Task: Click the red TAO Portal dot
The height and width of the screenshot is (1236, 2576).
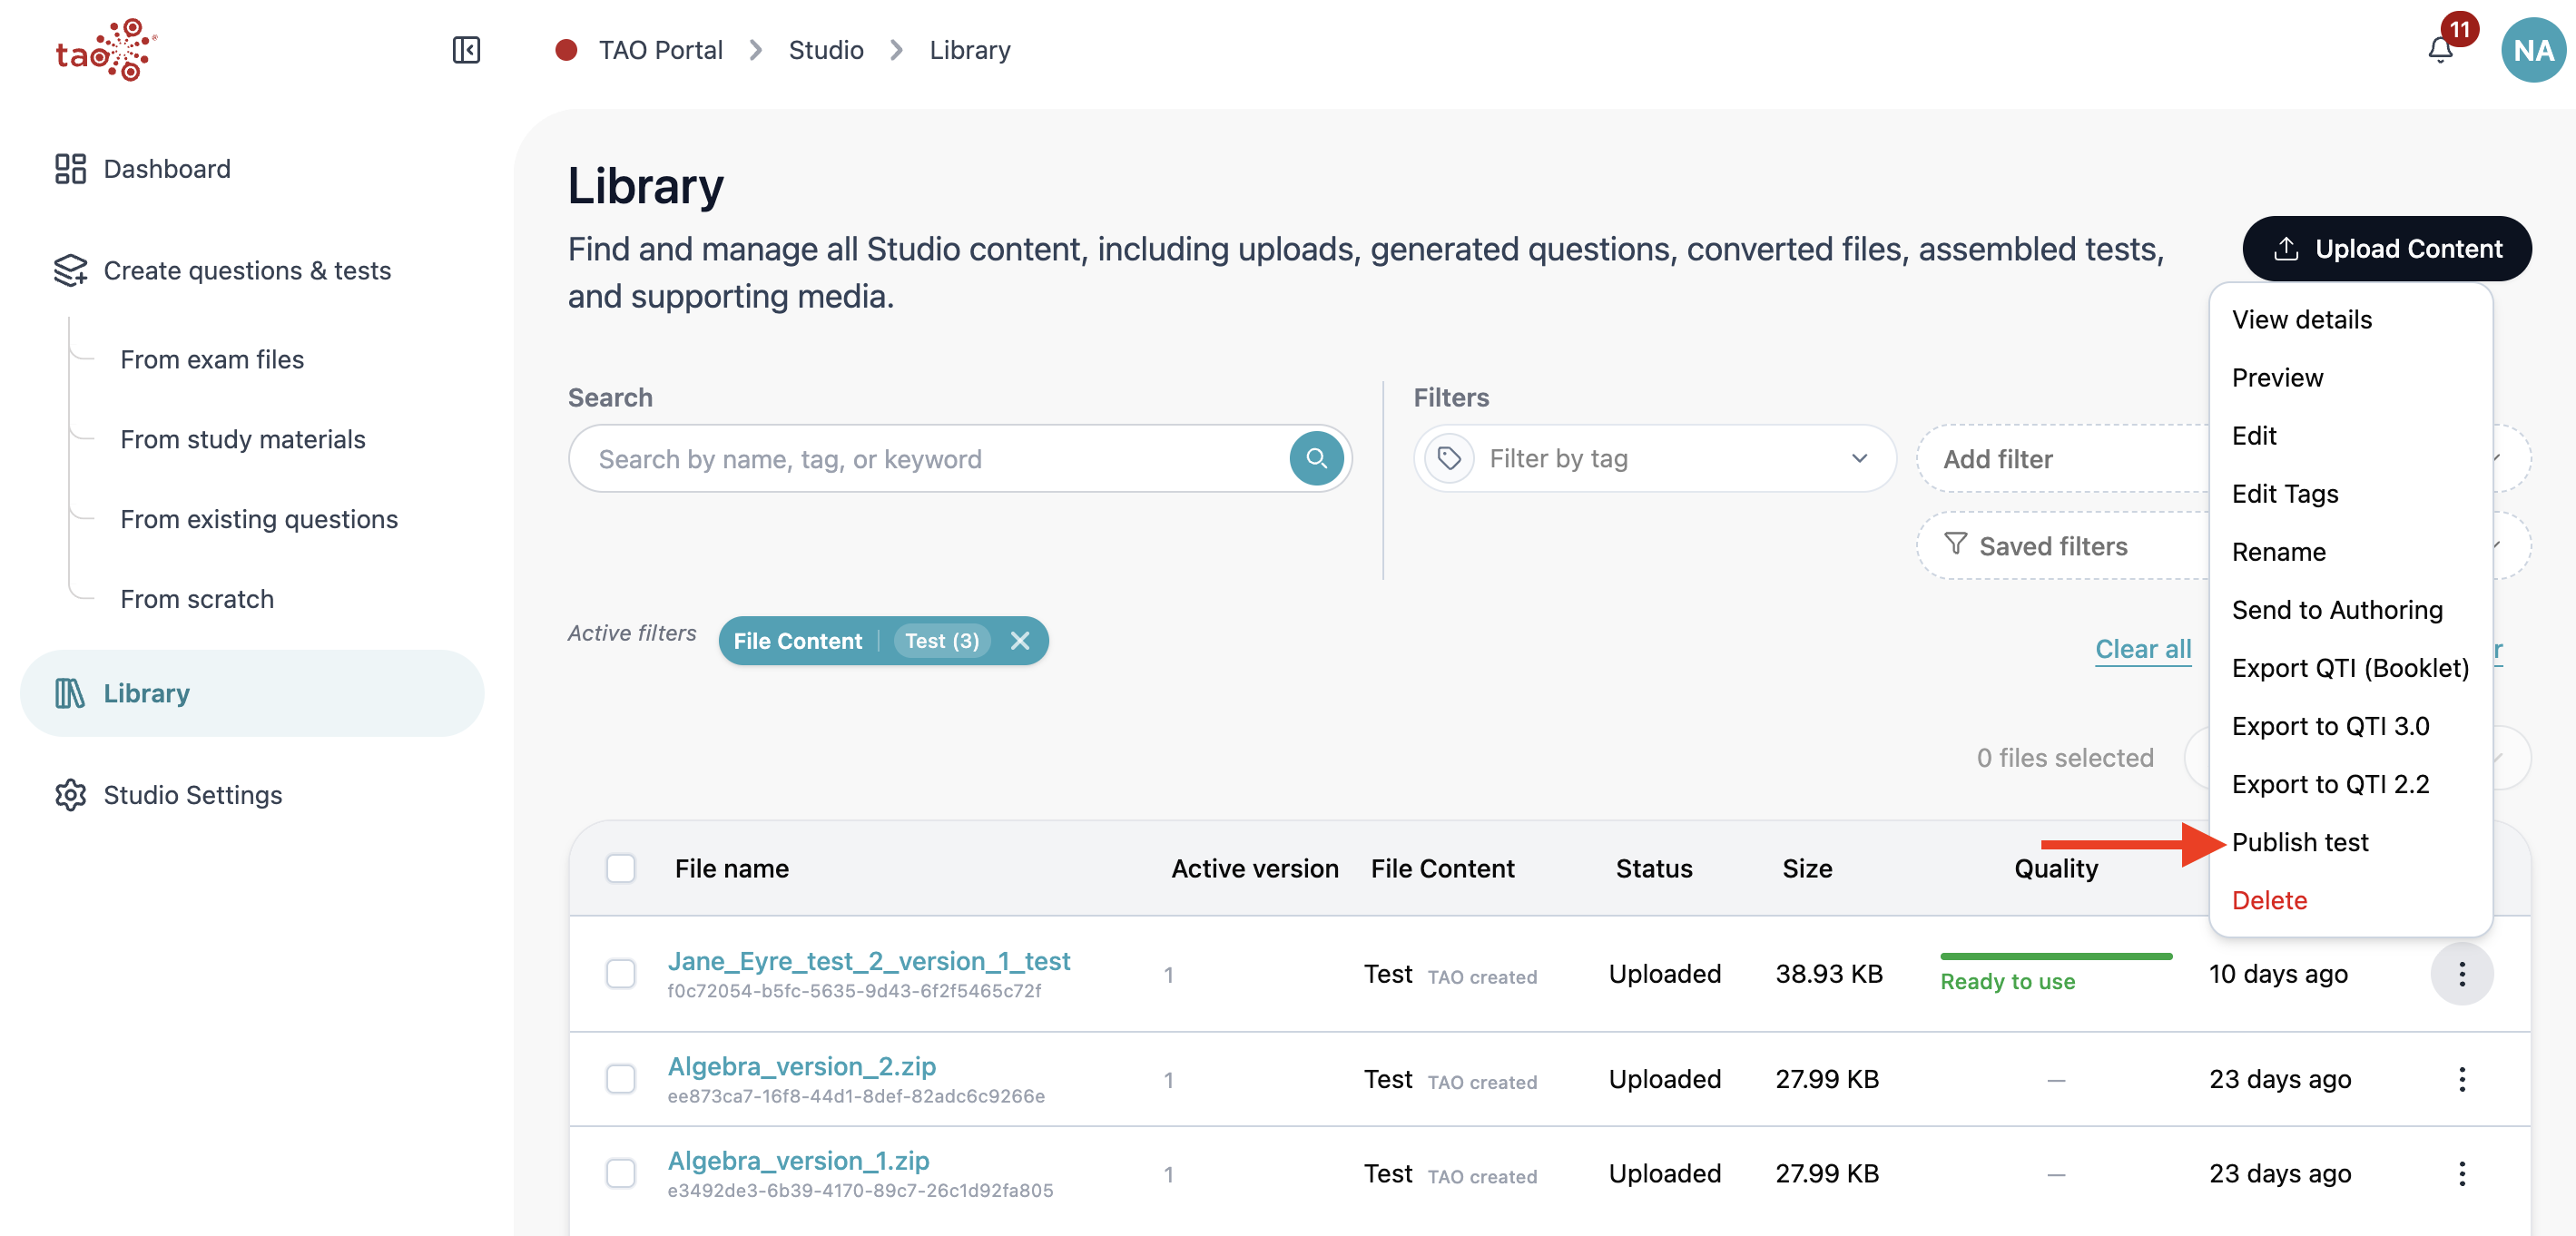Action: click(566, 50)
